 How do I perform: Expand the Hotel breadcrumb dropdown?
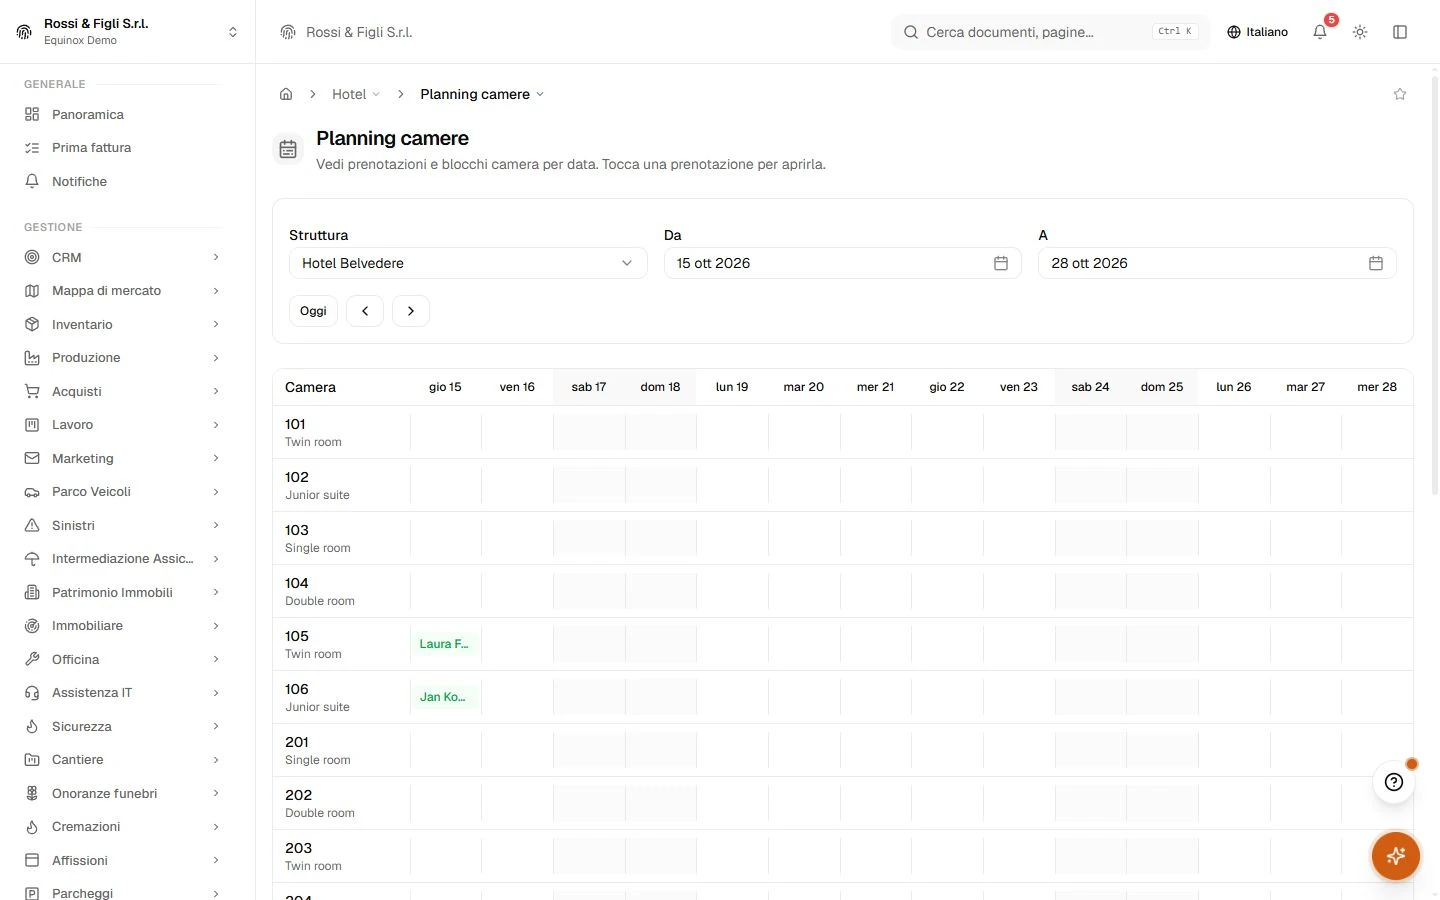(x=356, y=94)
